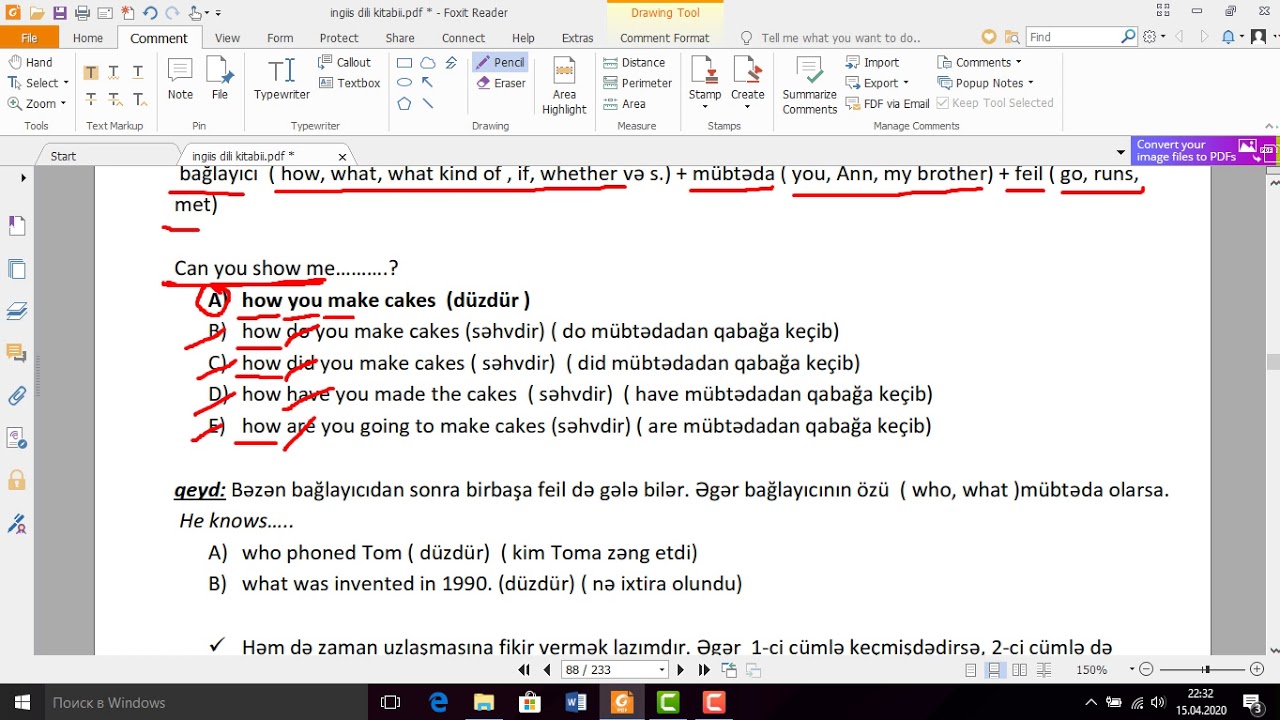The width and height of the screenshot is (1280, 720).
Task: Add a Note comment
Action: tap(180, 79)
